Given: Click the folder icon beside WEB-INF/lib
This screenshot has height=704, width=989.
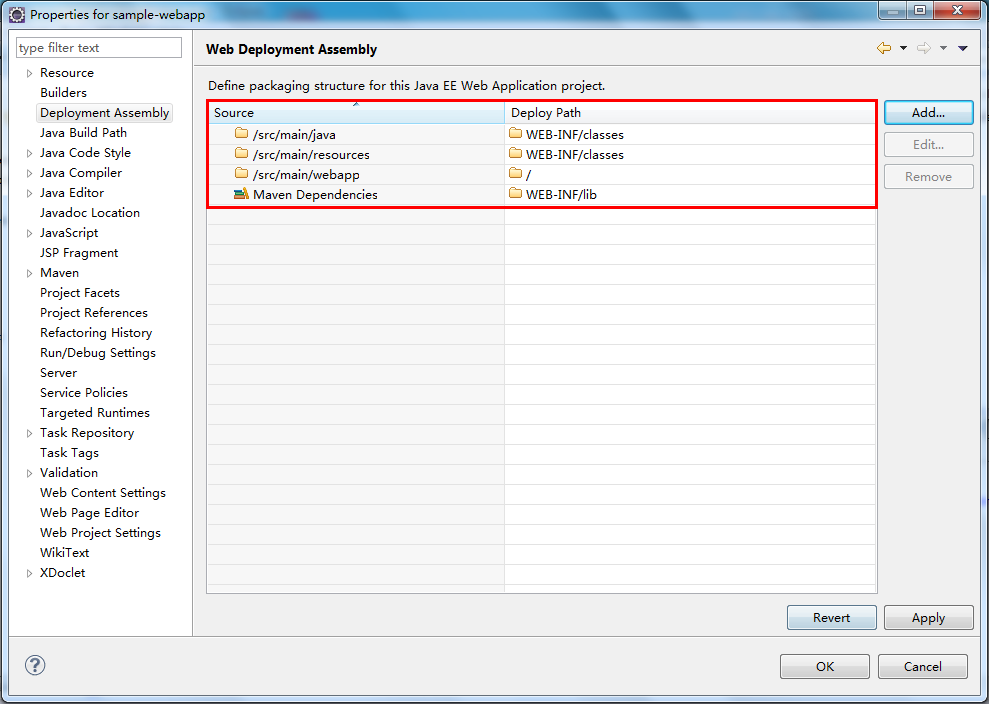Looking at the screenshot, I should [515, 193].
